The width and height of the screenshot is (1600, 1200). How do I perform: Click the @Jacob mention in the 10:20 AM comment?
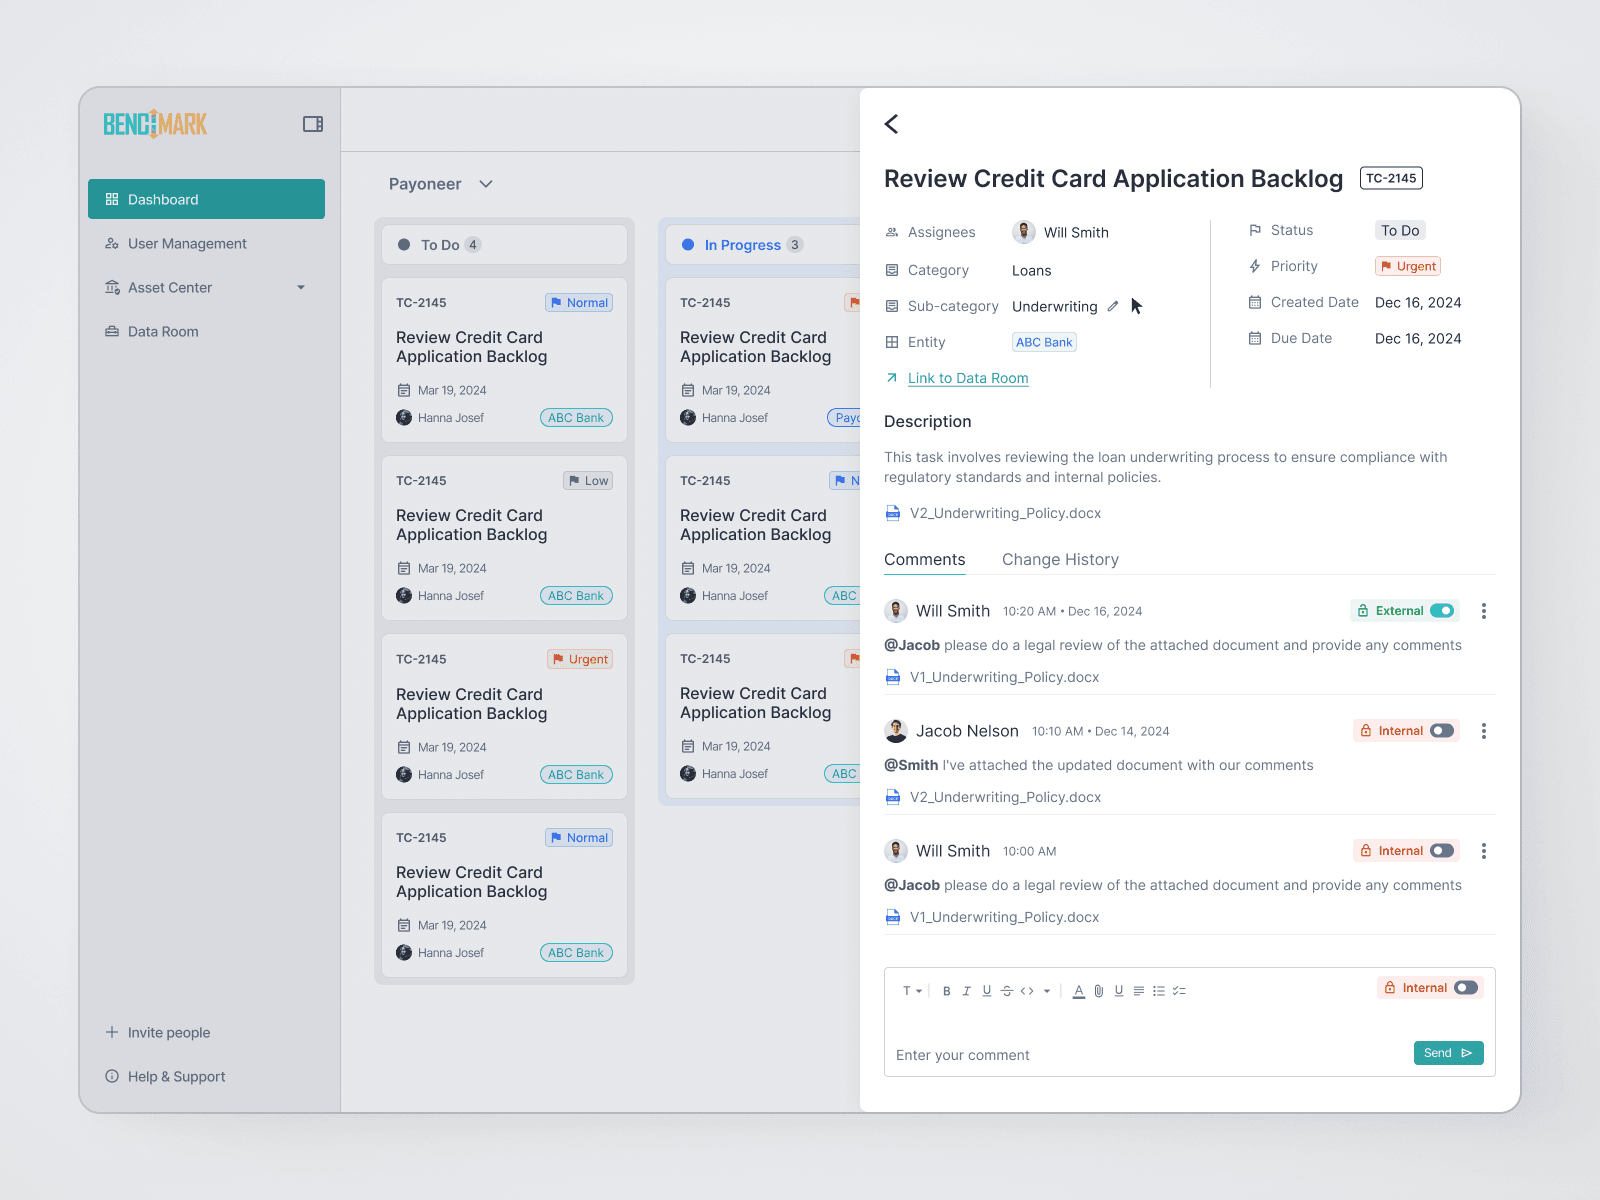(912, 645)
